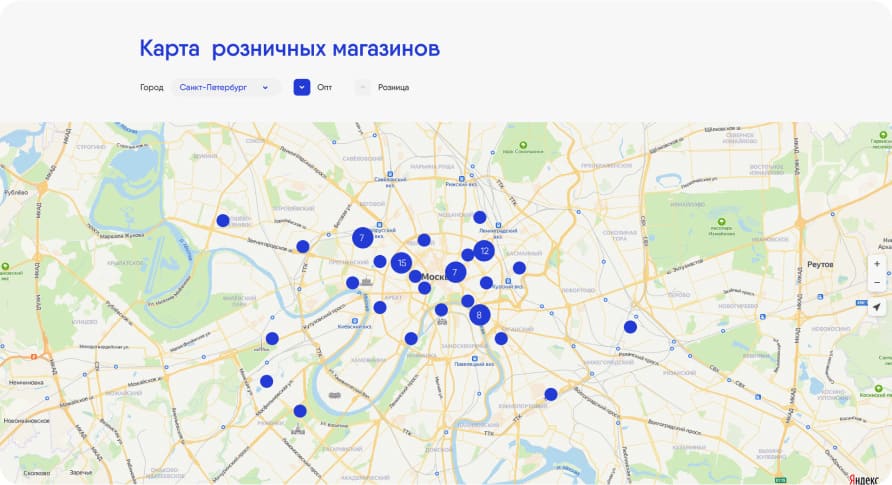Viewport: 892px width, 485px height.
Task: Select the store pin near Волгоградский проспект
Action: (551, 394)
